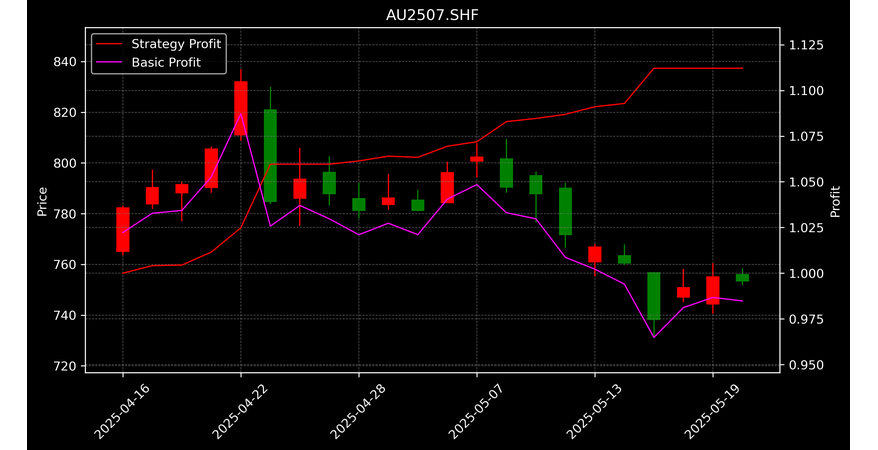Click the 800 price tick label
This screenshot has width=878, height=450.
(x=65, y=163)
